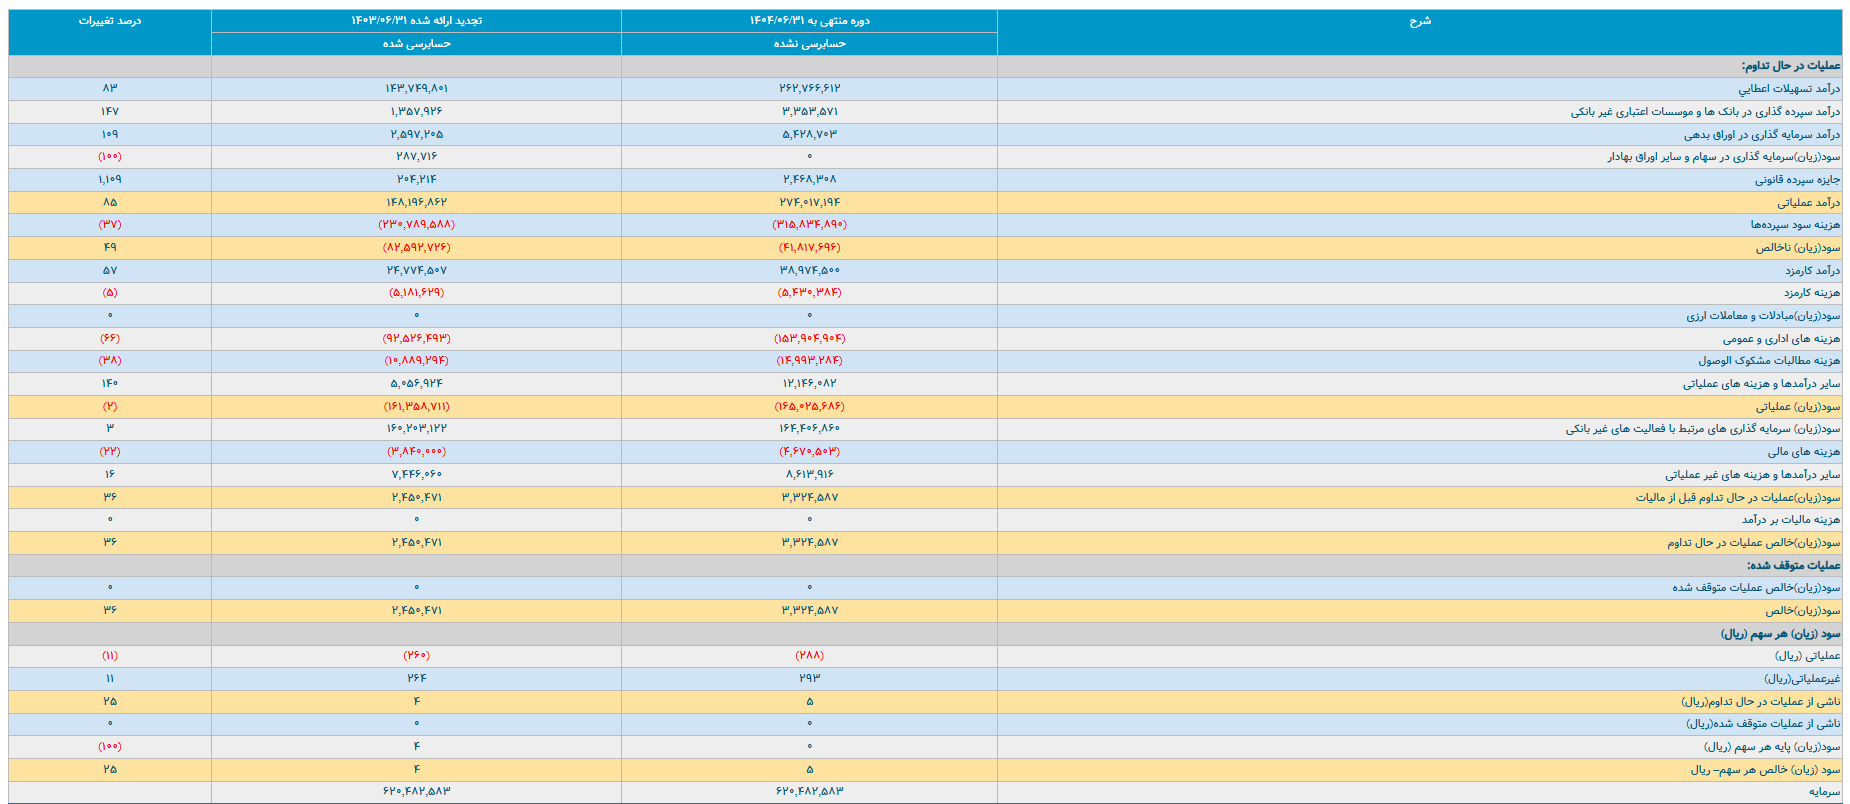Select the دوره منتهی به ۱۴۰۴/۰۶/۳۱ header
1850x804 pixels.
coord(809,21)
